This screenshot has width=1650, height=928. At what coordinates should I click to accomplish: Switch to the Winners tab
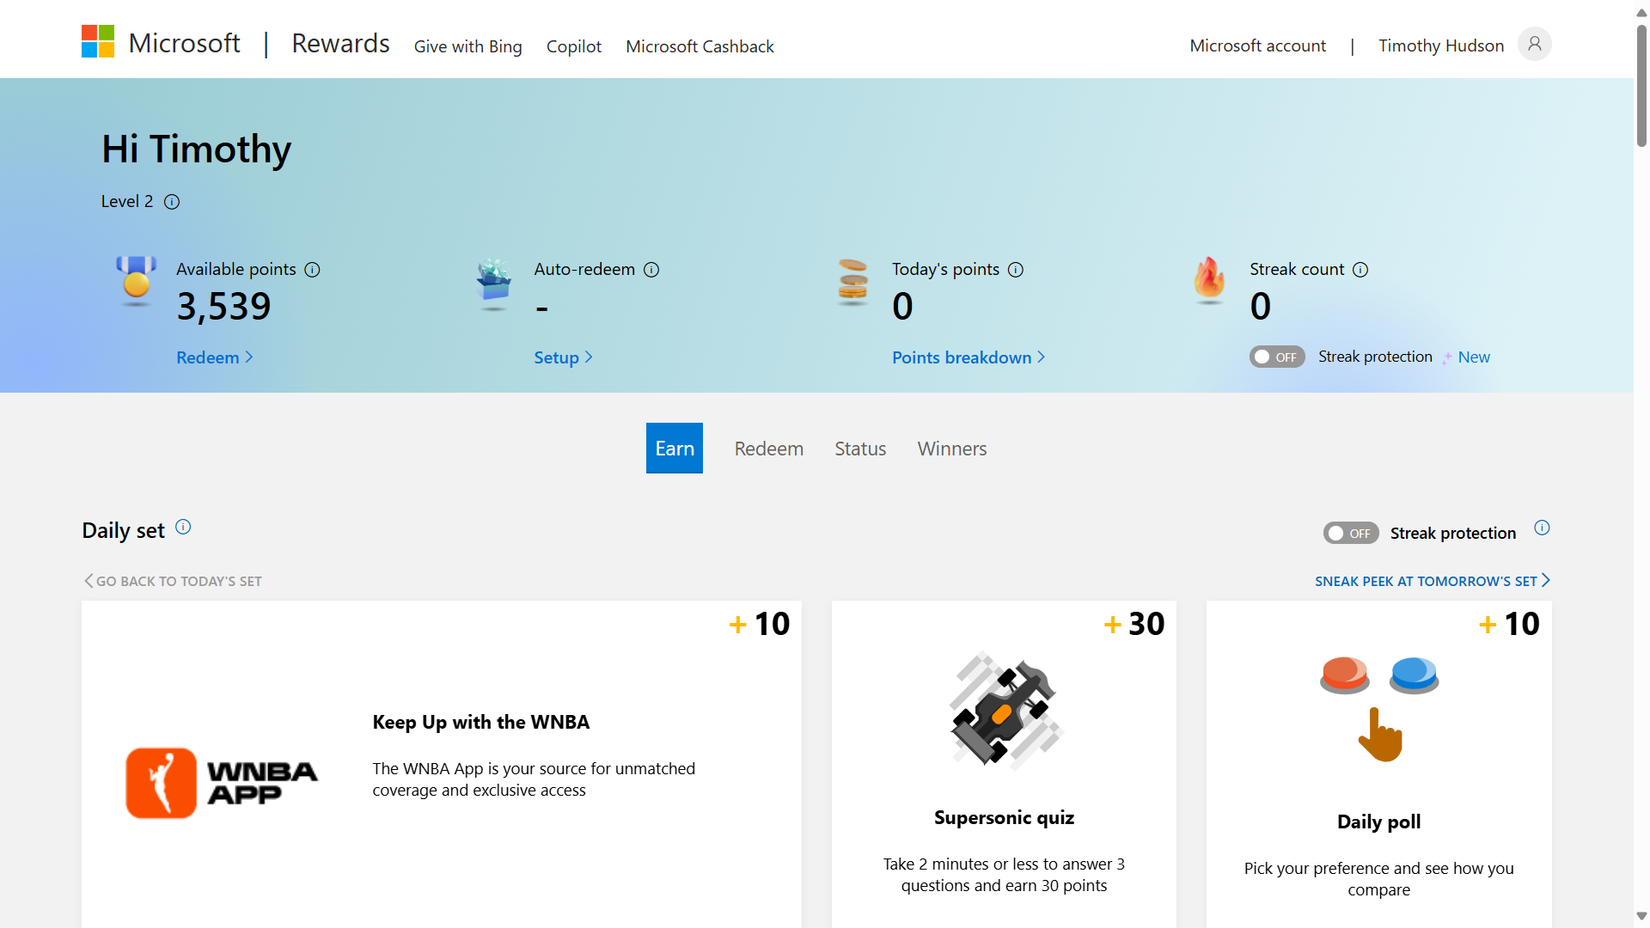(951, 449)
